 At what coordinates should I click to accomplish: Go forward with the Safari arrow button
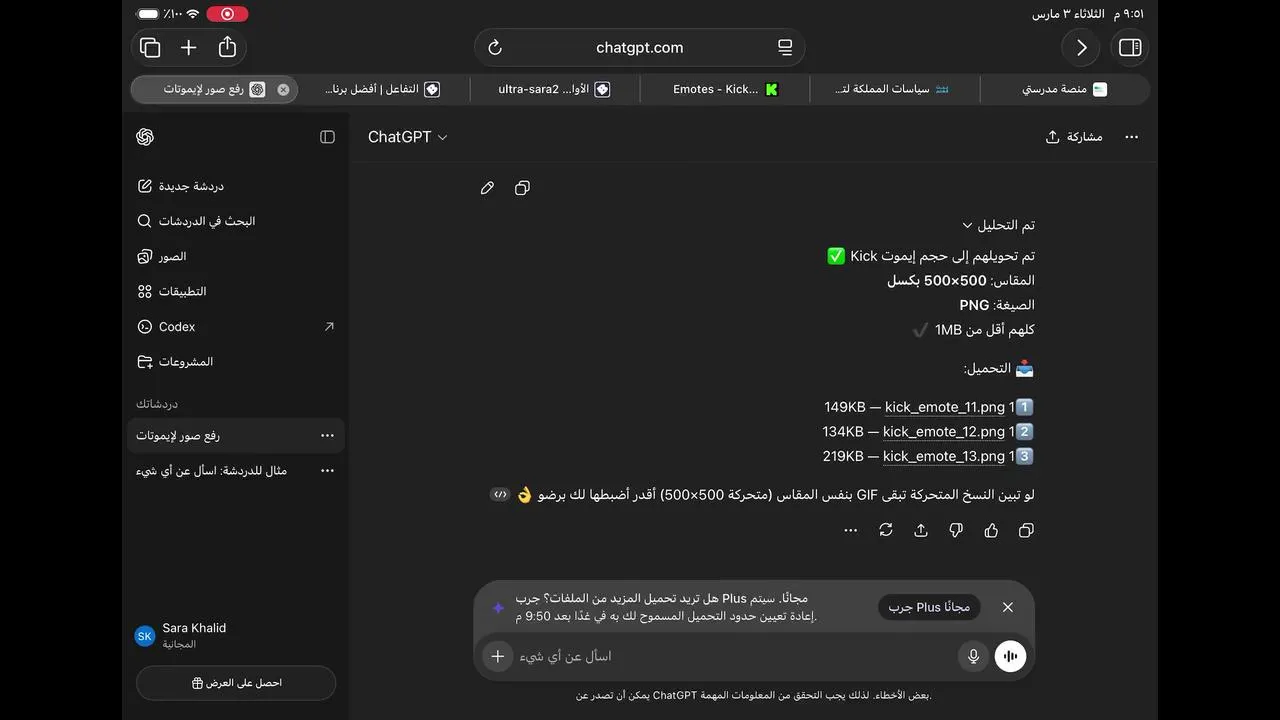coord(1081,48)
